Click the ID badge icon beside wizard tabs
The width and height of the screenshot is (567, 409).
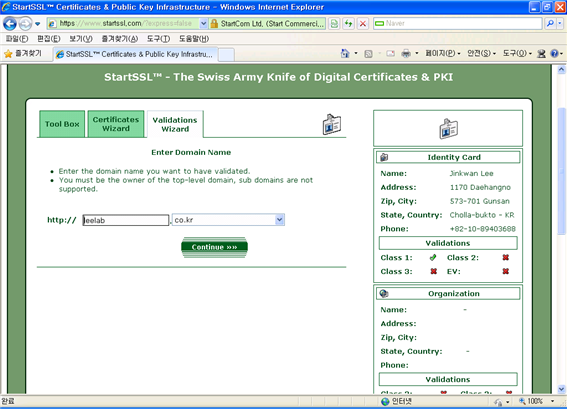332,124
